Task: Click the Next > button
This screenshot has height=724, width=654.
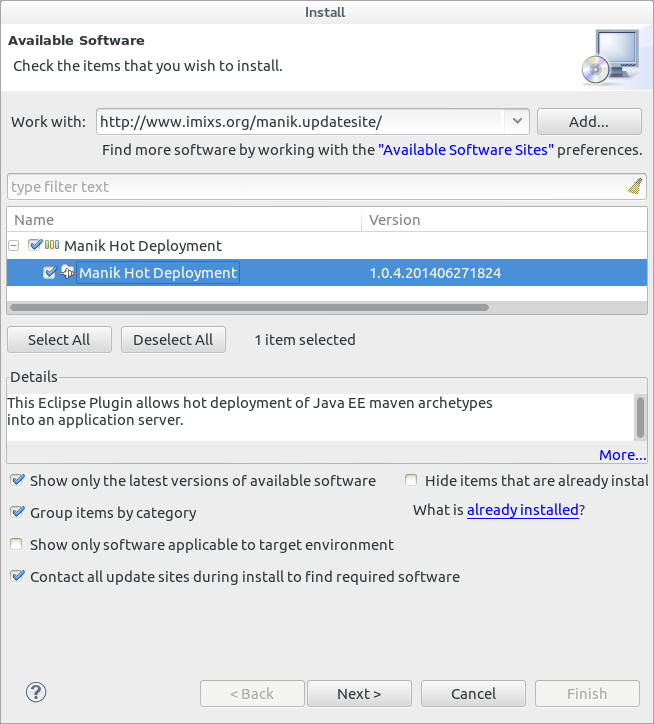Action: (x=359, y=694)
